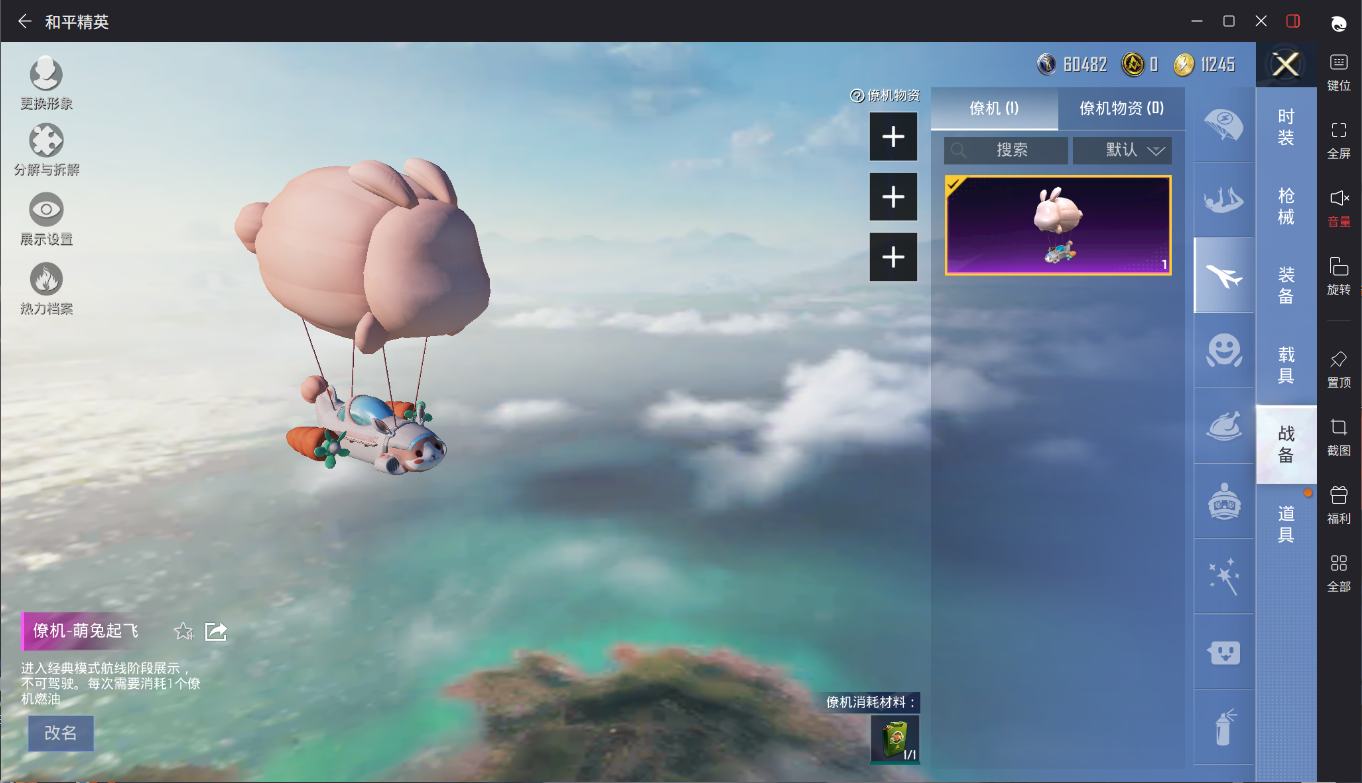Click the 改名 rename button

tap(60, 733)
